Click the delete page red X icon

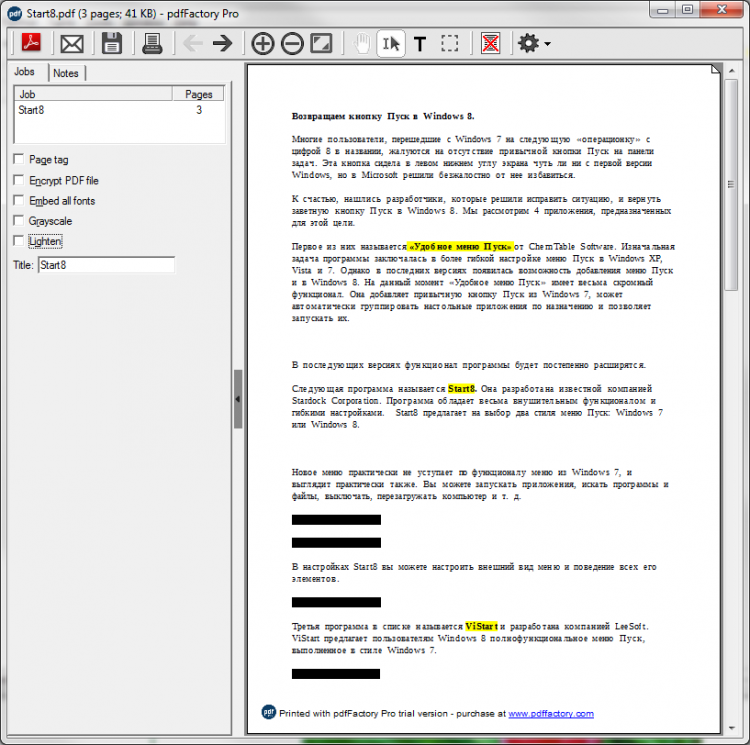490,44
